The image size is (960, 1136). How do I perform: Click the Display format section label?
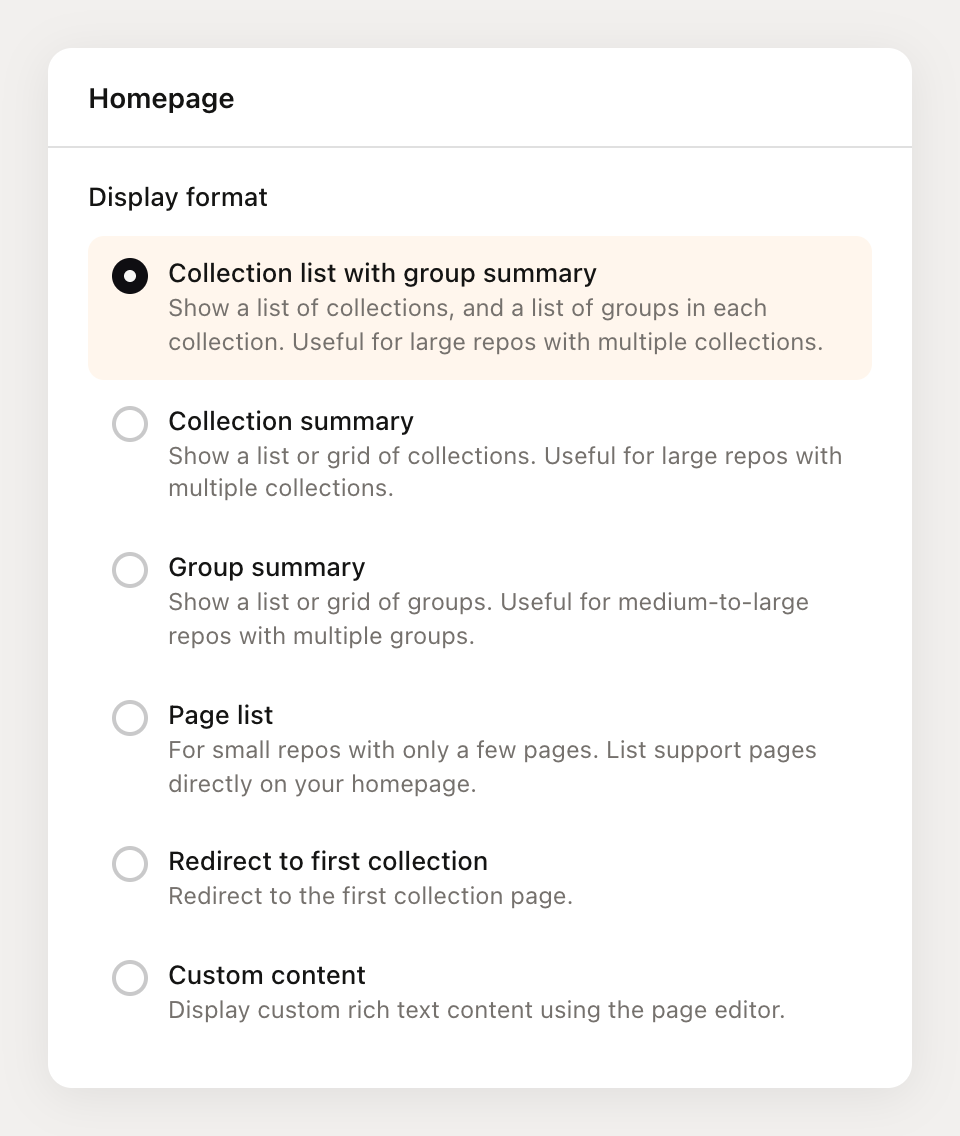point(177,197)
